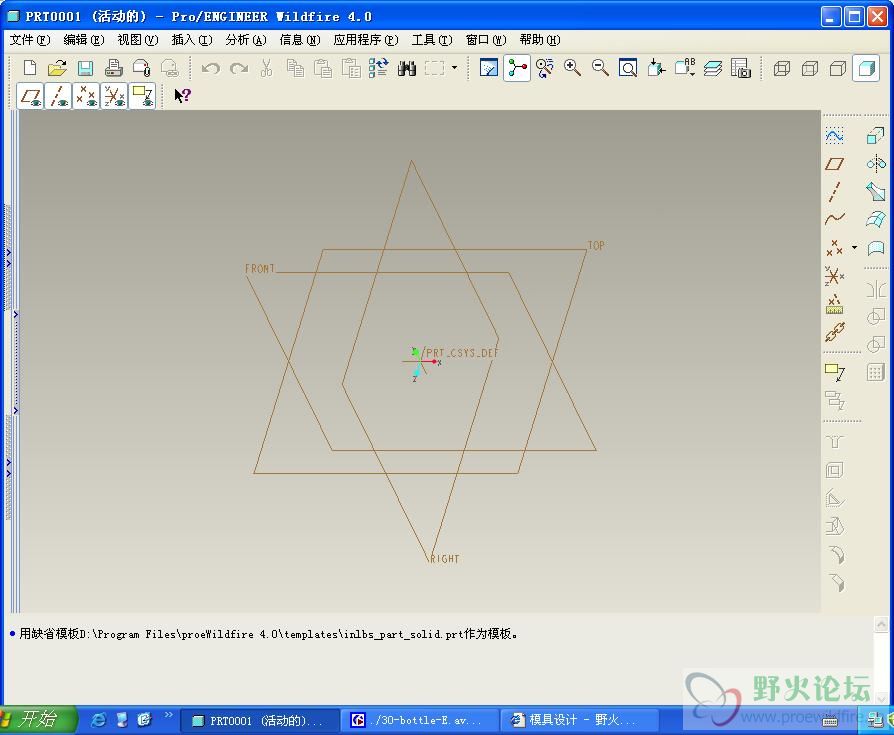894x735 pixels.
Task: Select the FRONT datum plane label
Action: pyautogui.click(x=259, y=269)
